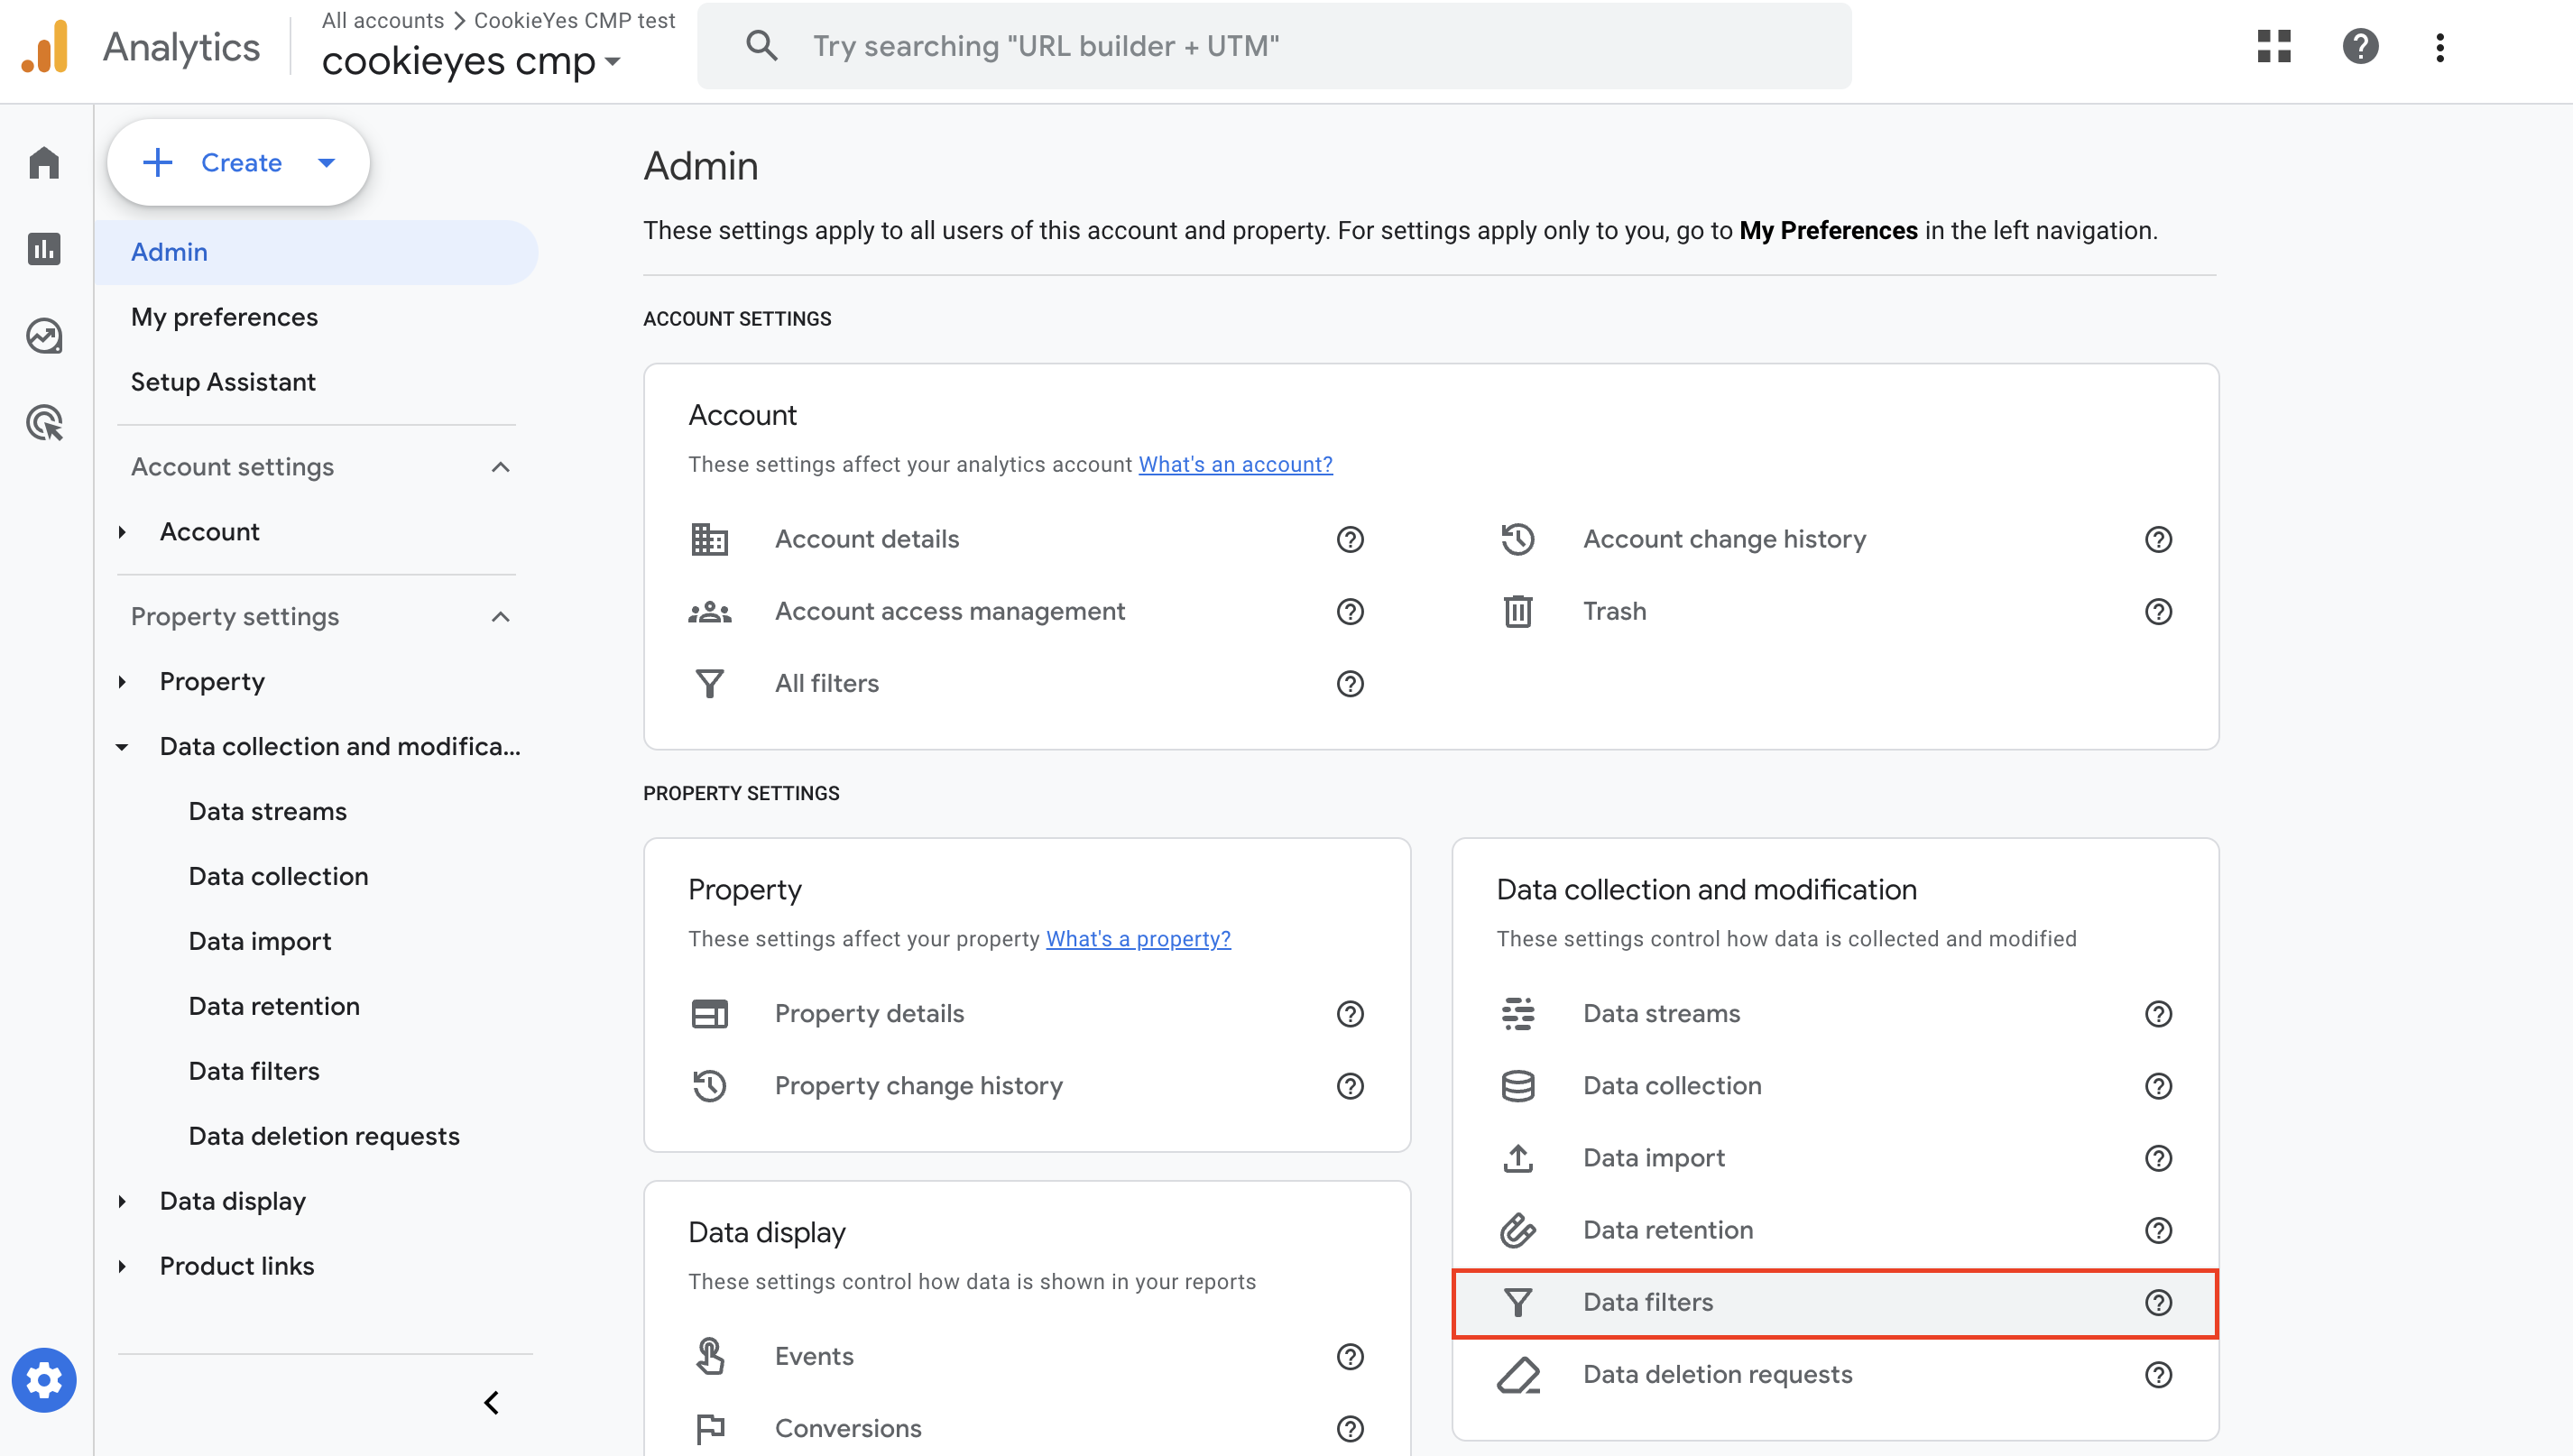The height and width of the screenshot is (1456, 2573).
Task: Open the three-dot more options menu
Action: 2440,46
